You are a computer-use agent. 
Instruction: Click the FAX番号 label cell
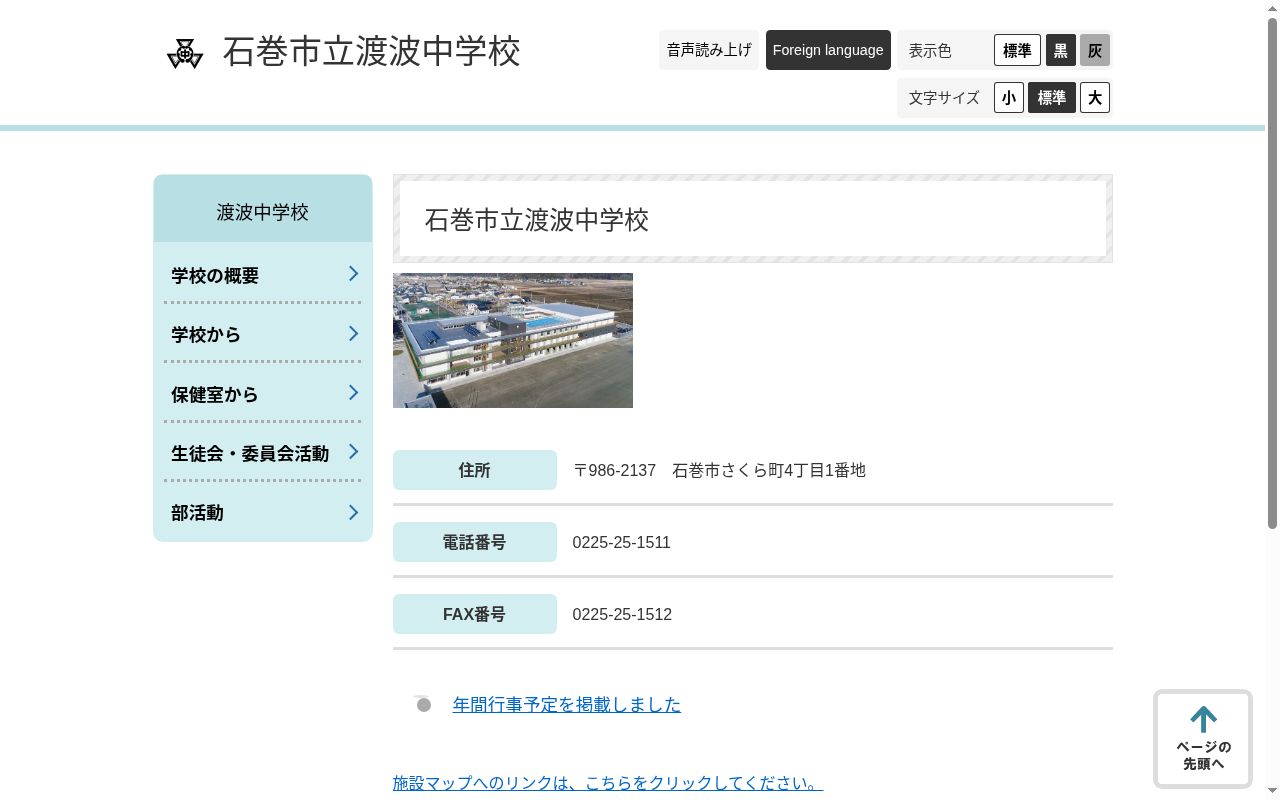tap(475, 614)
